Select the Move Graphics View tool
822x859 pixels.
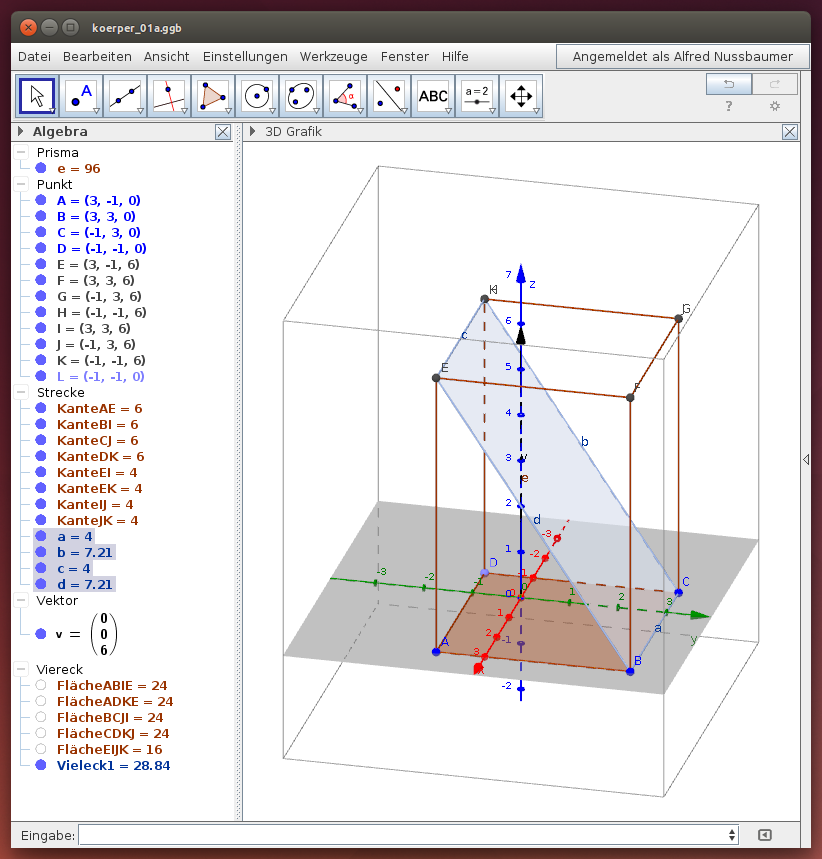(x=521, y=96)
